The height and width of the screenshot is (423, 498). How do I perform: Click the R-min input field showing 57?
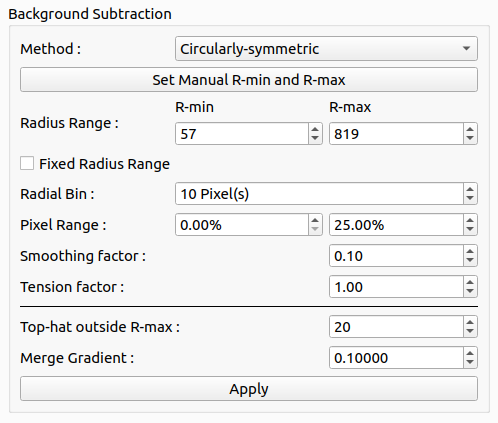pos(242,134)
